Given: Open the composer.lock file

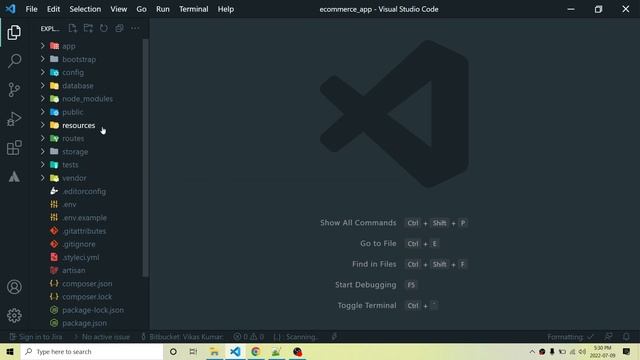Looking at the screenshot, I should [87, 296].
